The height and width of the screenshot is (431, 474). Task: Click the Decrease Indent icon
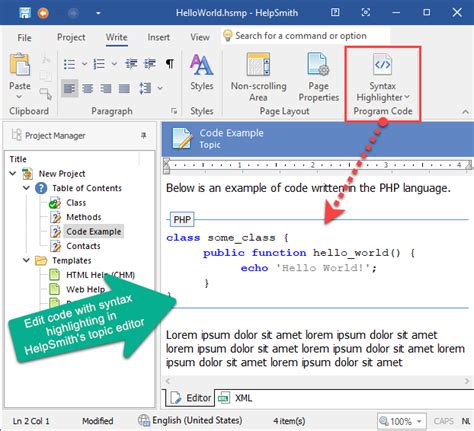point(131,63)
